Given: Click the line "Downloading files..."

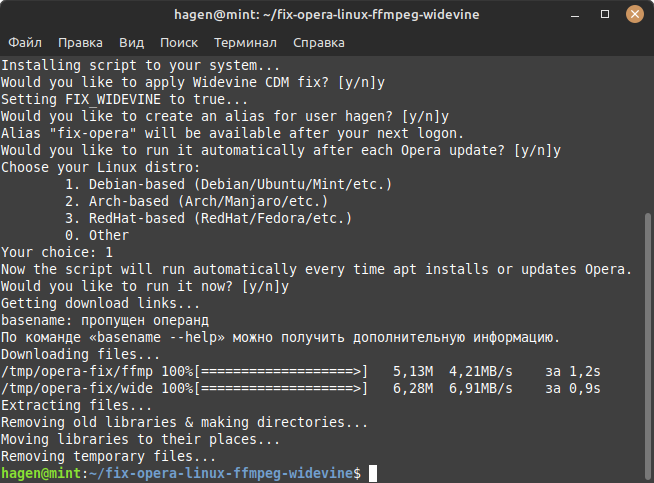Looking at the screenshot, I should [80, 355].
